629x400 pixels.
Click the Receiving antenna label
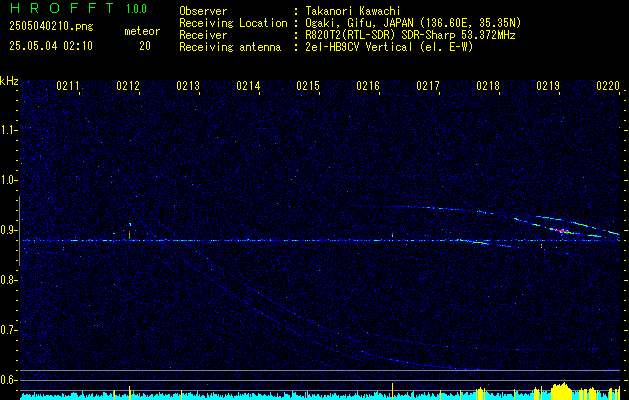click(230, 47)
